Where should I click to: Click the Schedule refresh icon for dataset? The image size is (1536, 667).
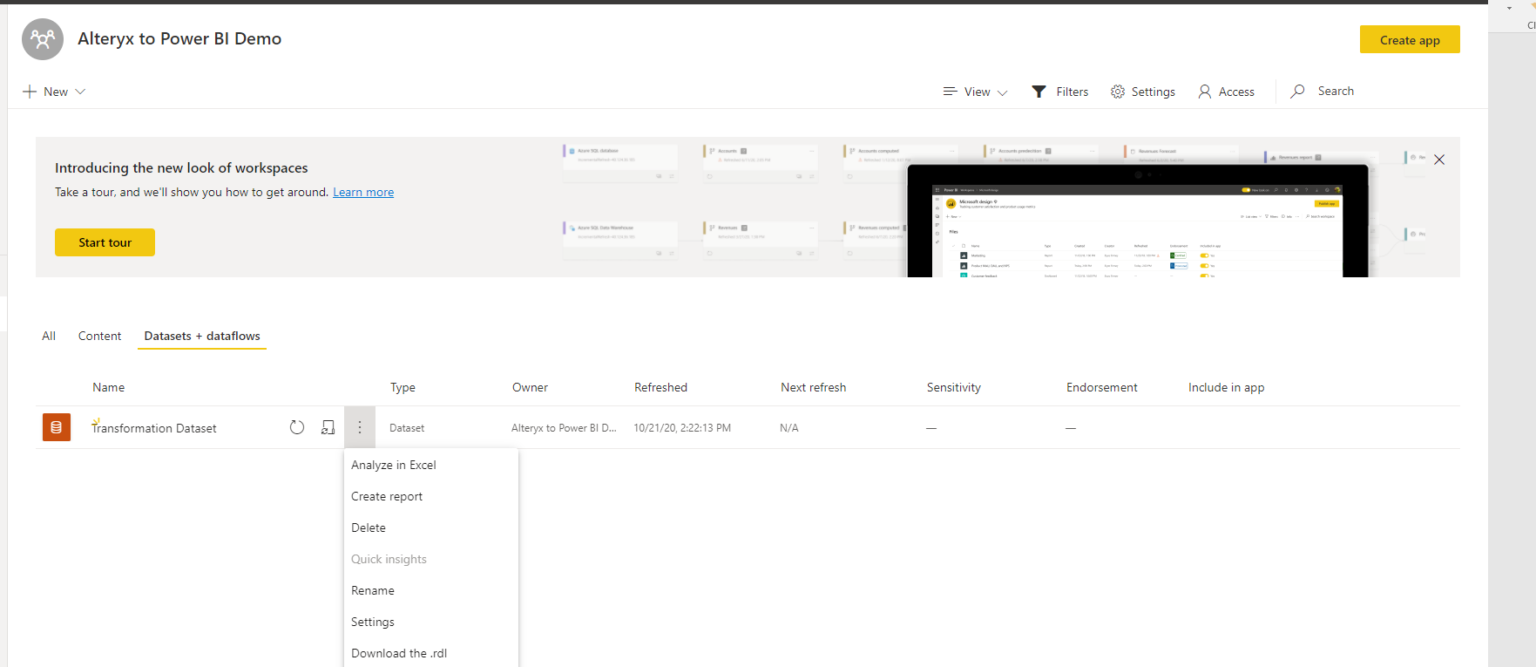click(328, 428)
